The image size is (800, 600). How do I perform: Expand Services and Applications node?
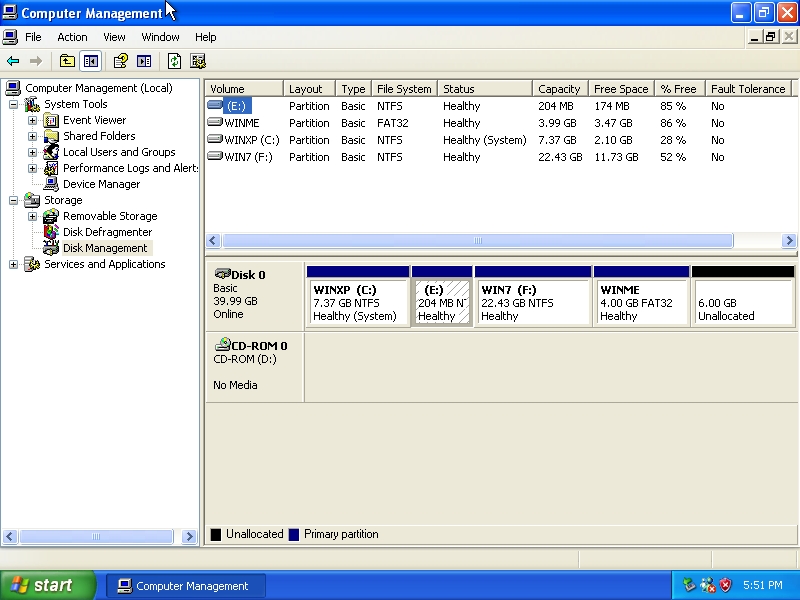click(13, 264)
